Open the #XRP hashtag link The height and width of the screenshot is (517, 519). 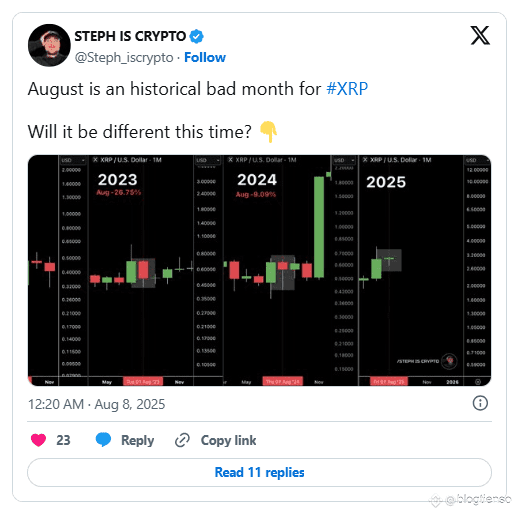point(347,89)
